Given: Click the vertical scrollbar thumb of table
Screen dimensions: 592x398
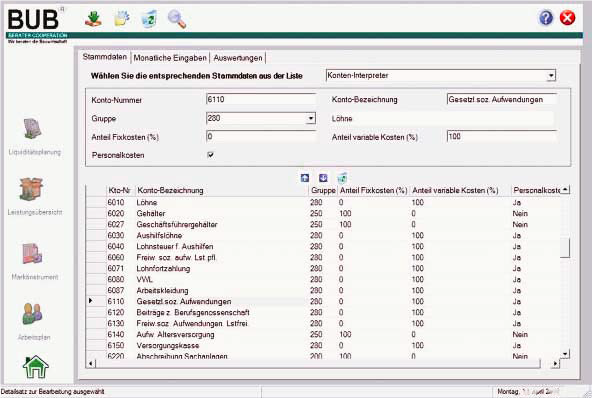Looking at the screenshot, I should pos(565,248).
